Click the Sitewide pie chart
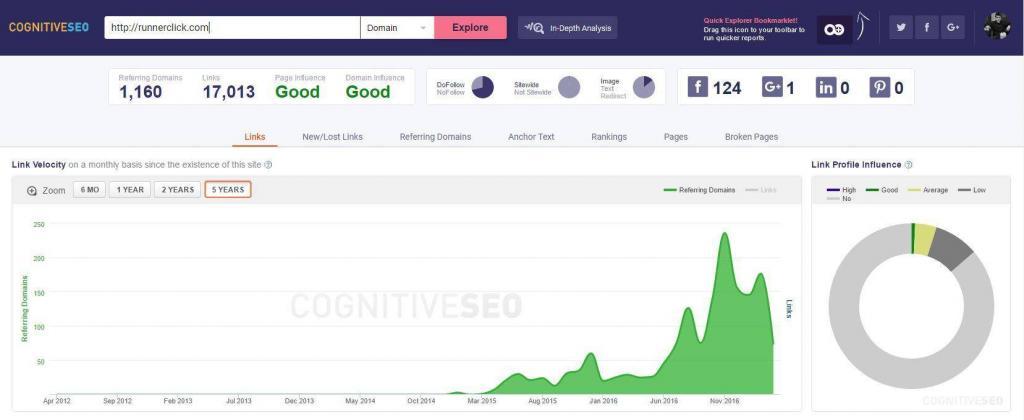The image size is (1024, 420). coord(569,87)
